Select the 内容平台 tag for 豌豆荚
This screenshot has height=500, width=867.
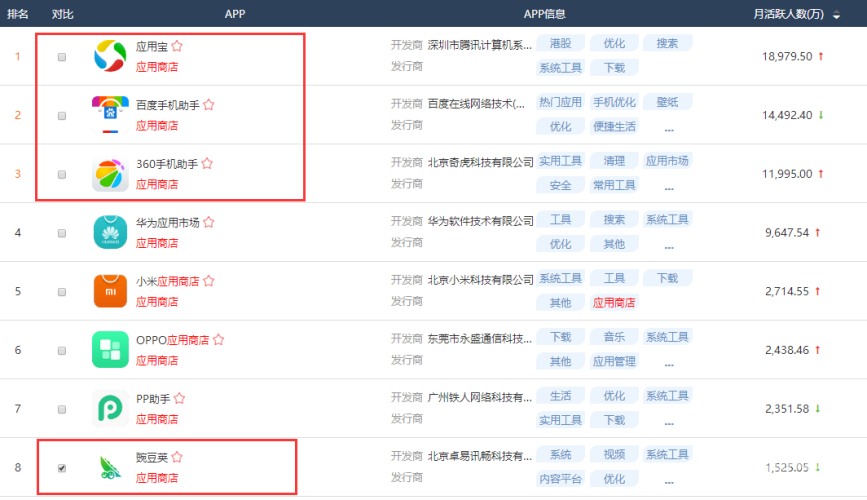click(x=560, y=479)
